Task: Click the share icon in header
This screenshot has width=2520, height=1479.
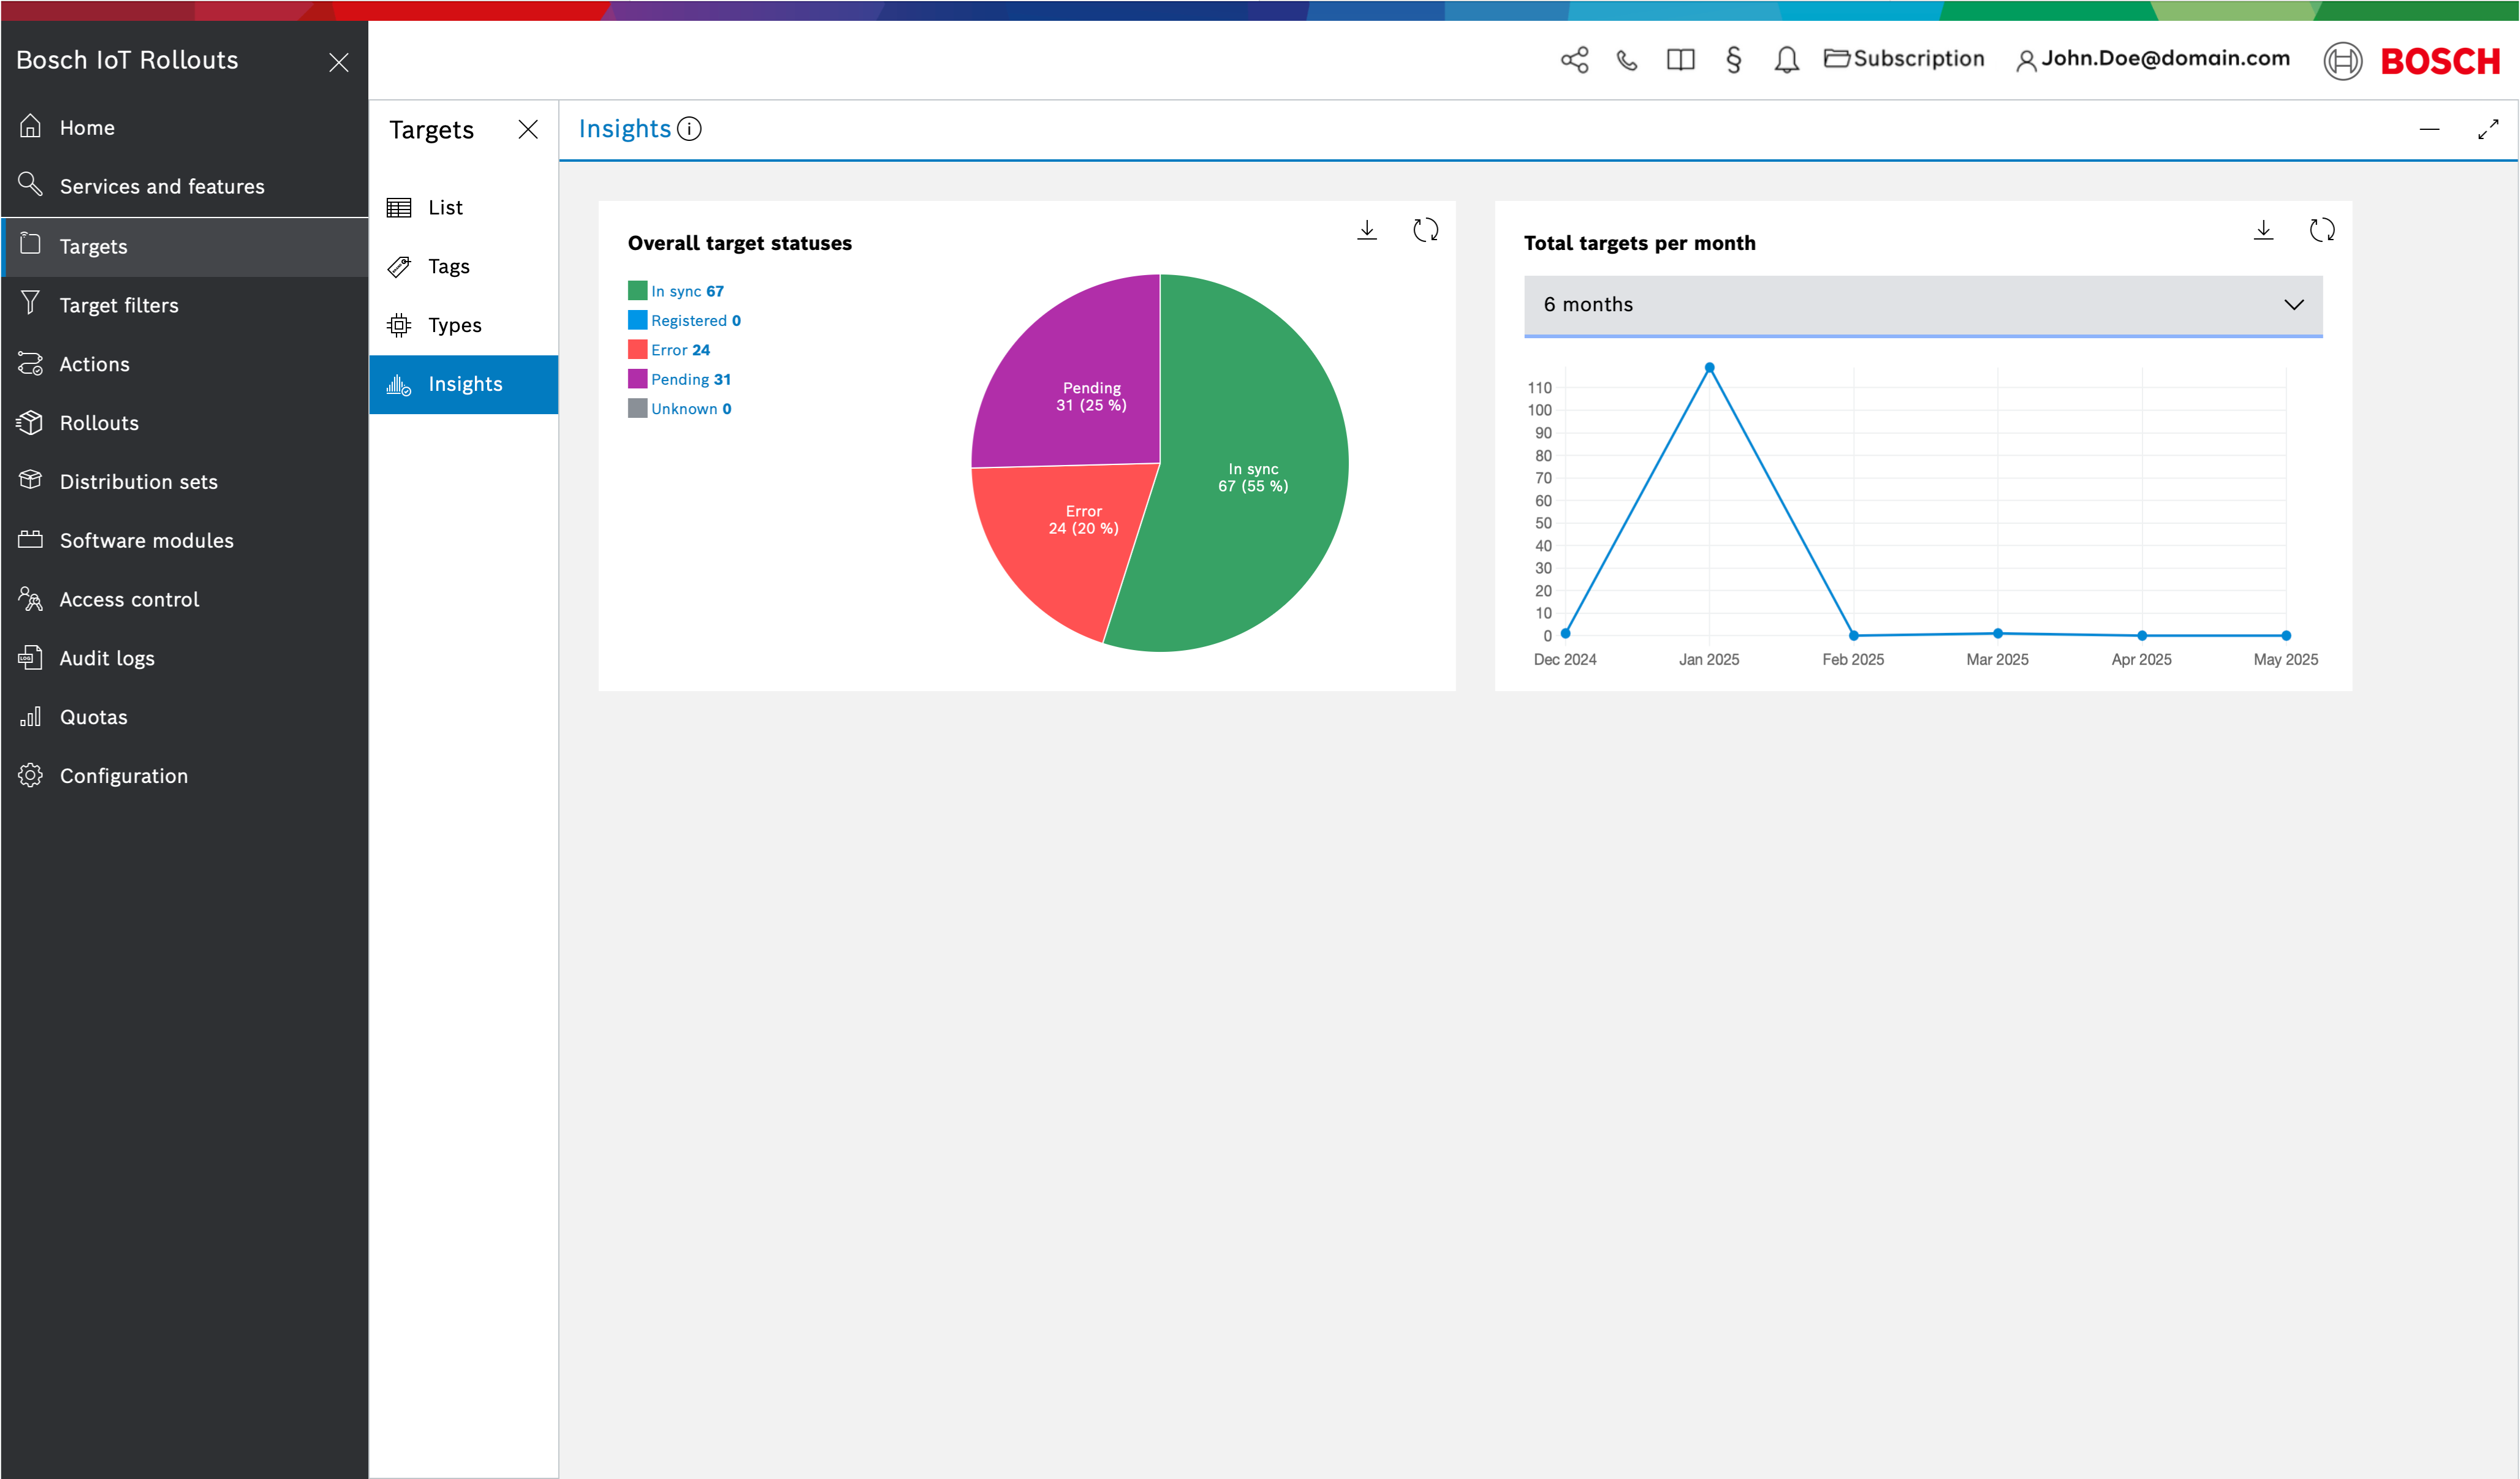Action: (1574, 60)
